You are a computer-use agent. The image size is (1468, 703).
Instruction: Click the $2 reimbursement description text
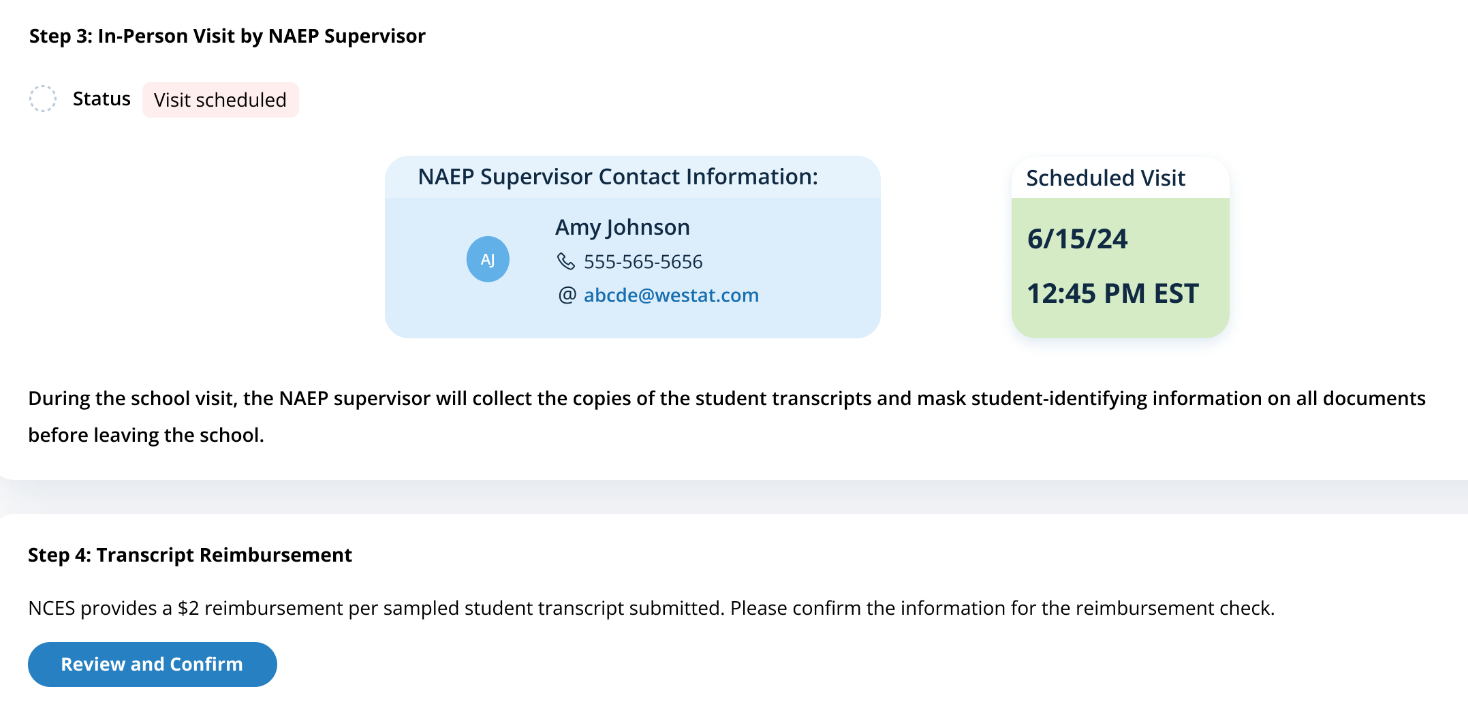(650, 608)
